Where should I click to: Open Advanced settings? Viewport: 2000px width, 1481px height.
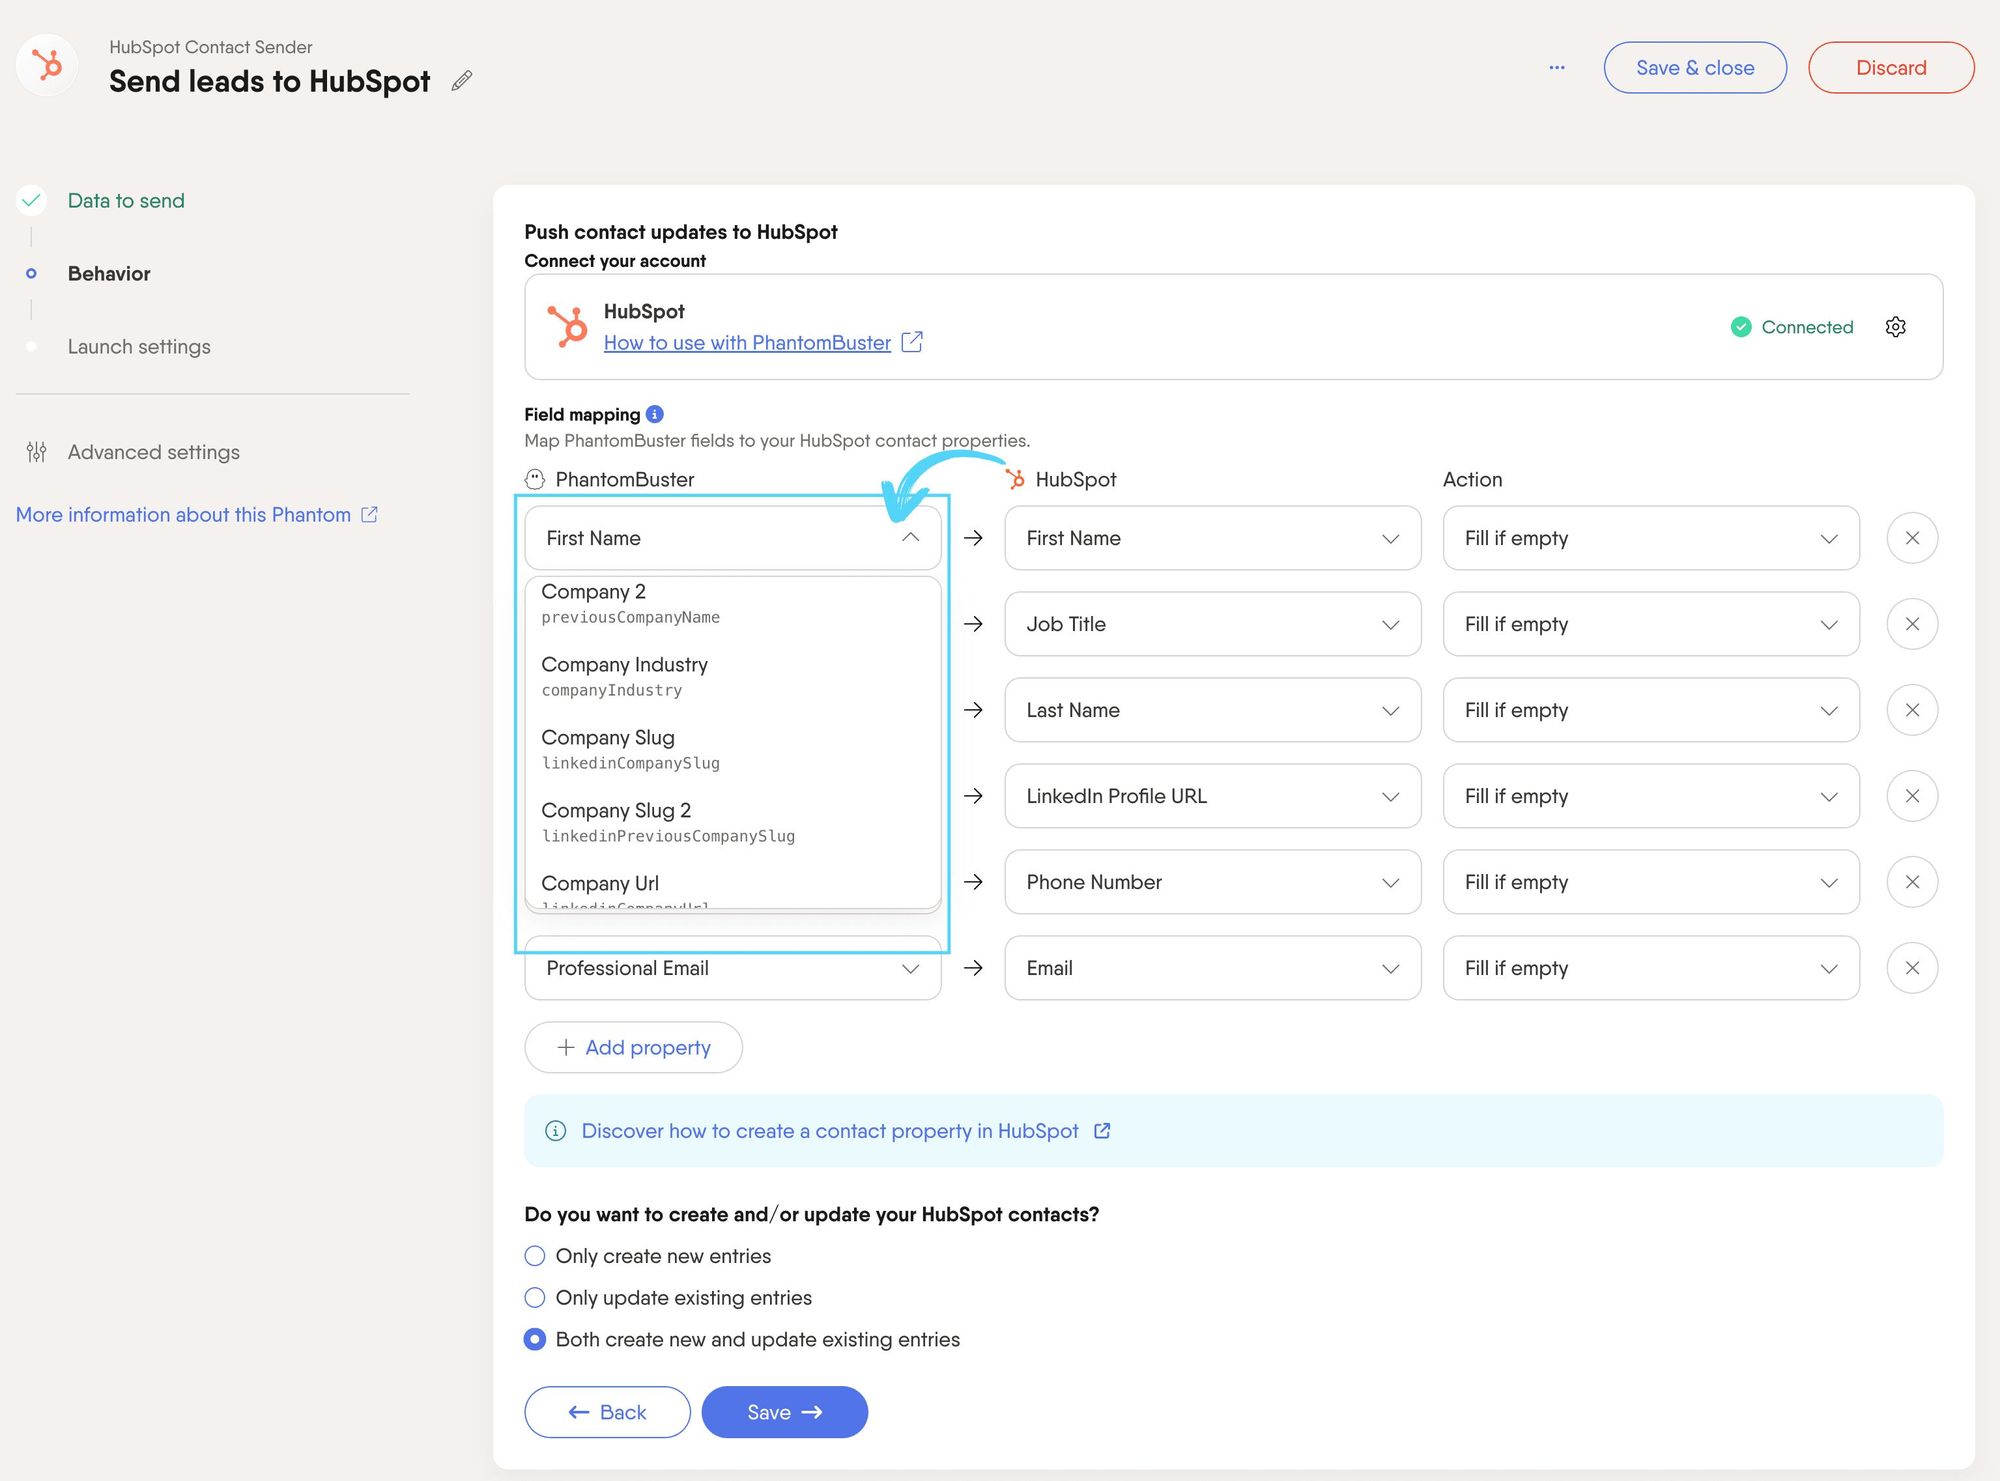[x=153, y=452]
